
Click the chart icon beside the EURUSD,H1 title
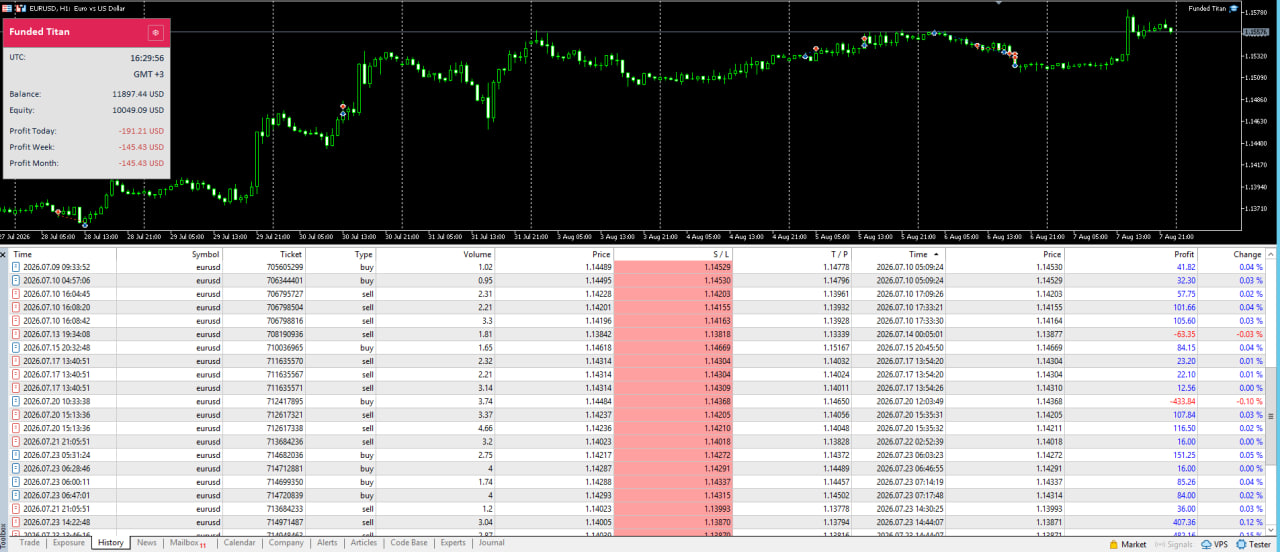21,9
